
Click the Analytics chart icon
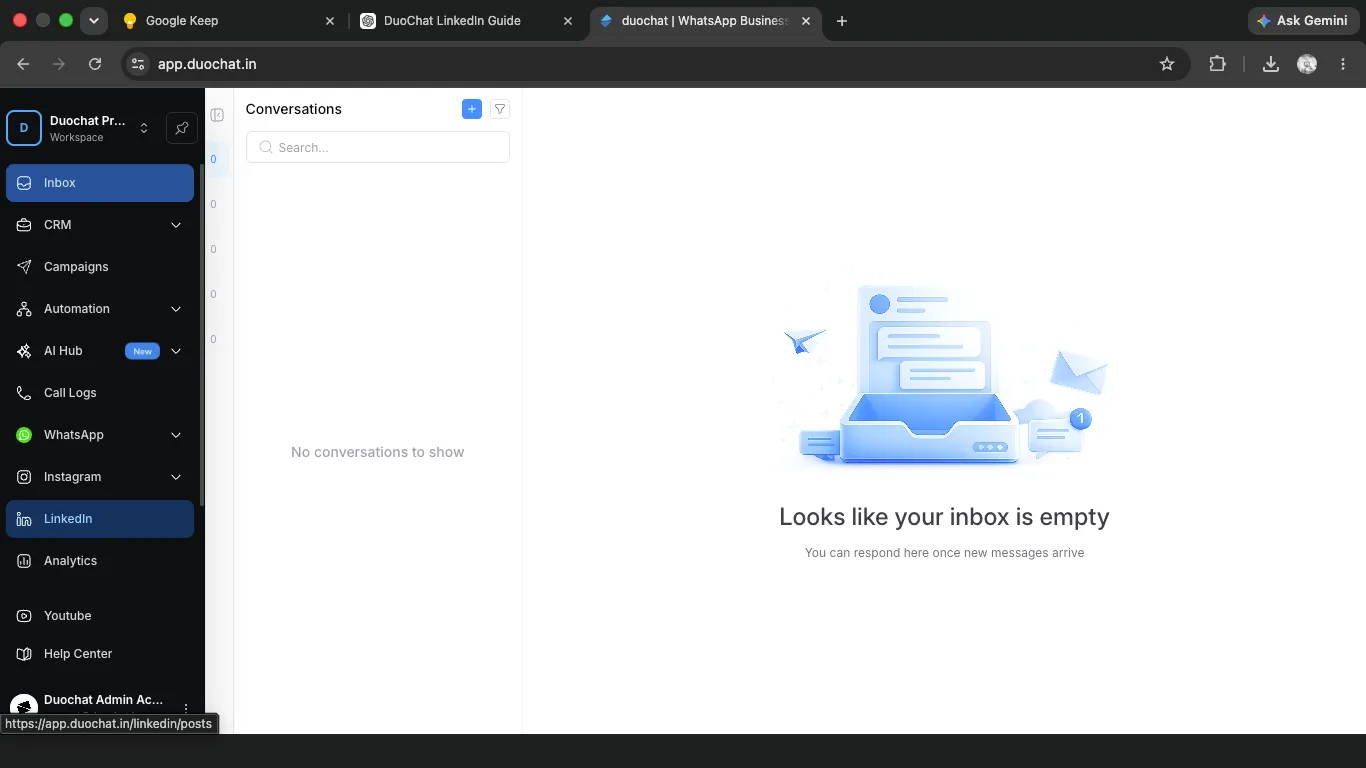(24, 561)
